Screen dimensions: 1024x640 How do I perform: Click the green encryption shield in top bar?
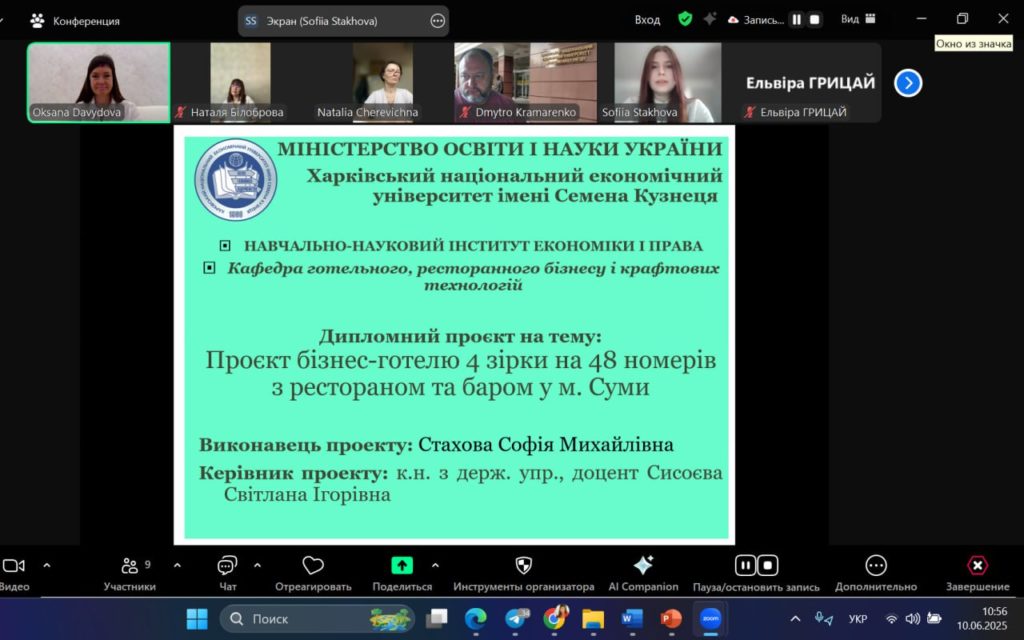click(685, 19)
